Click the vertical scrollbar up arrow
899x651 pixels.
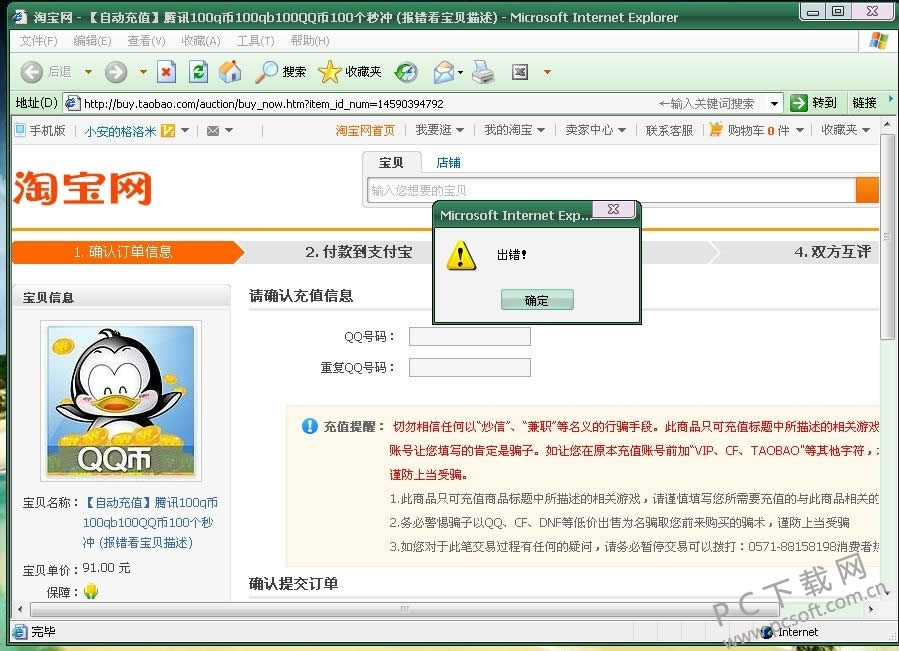click(x=887, y=124)
